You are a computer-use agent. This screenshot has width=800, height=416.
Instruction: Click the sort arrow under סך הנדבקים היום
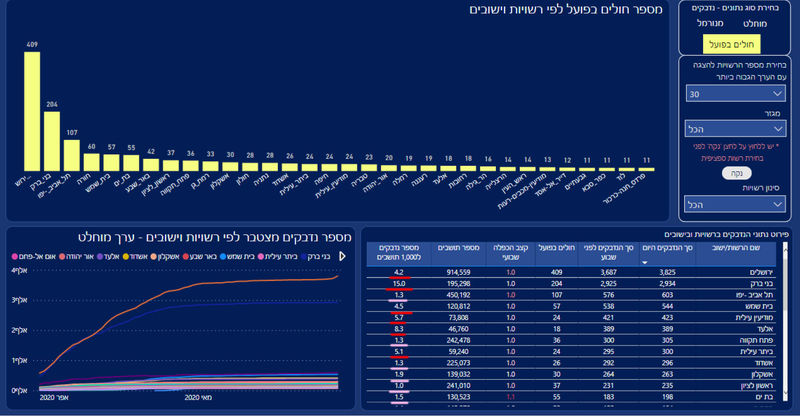[x=644, y=262]
